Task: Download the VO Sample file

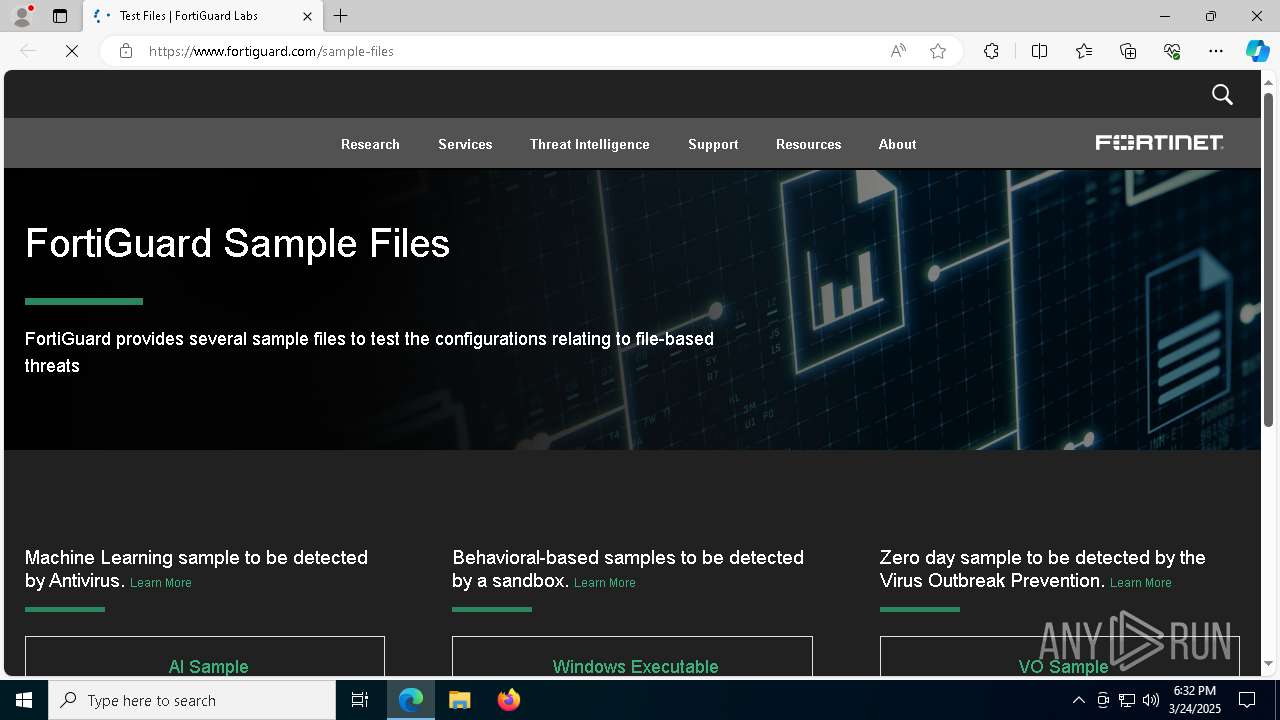Action: pos(1060,657)
